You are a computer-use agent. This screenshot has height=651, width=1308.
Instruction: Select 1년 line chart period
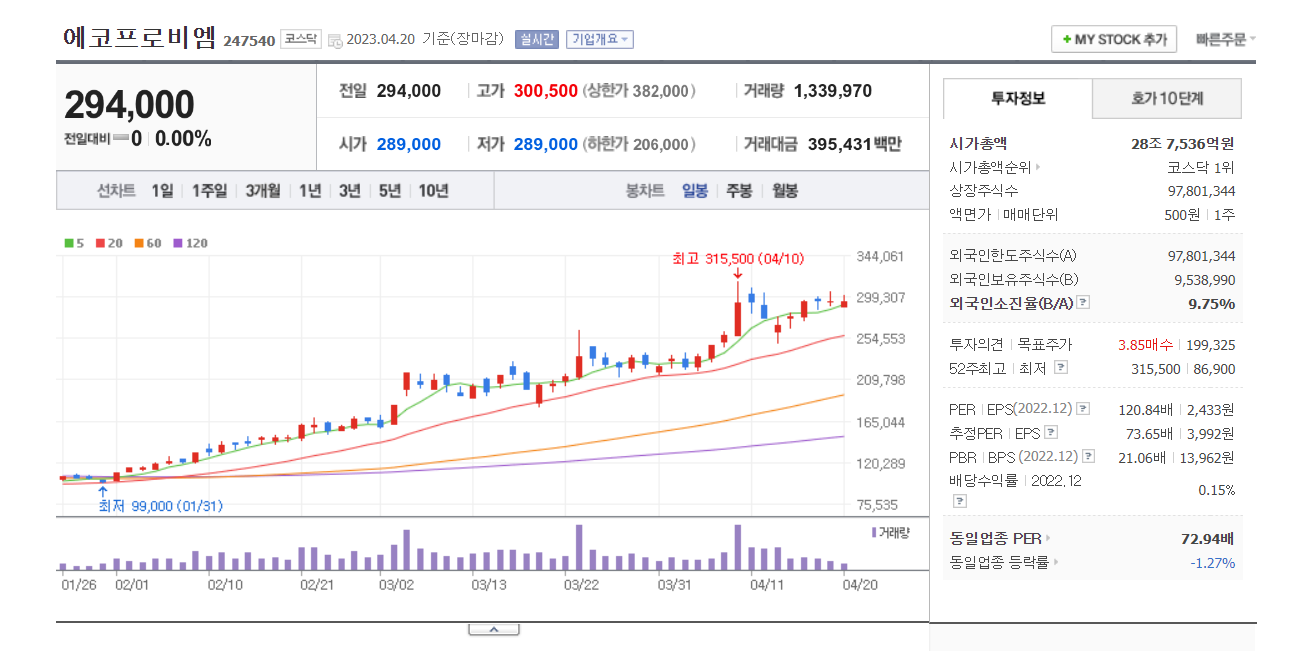(x=310, y=191)
